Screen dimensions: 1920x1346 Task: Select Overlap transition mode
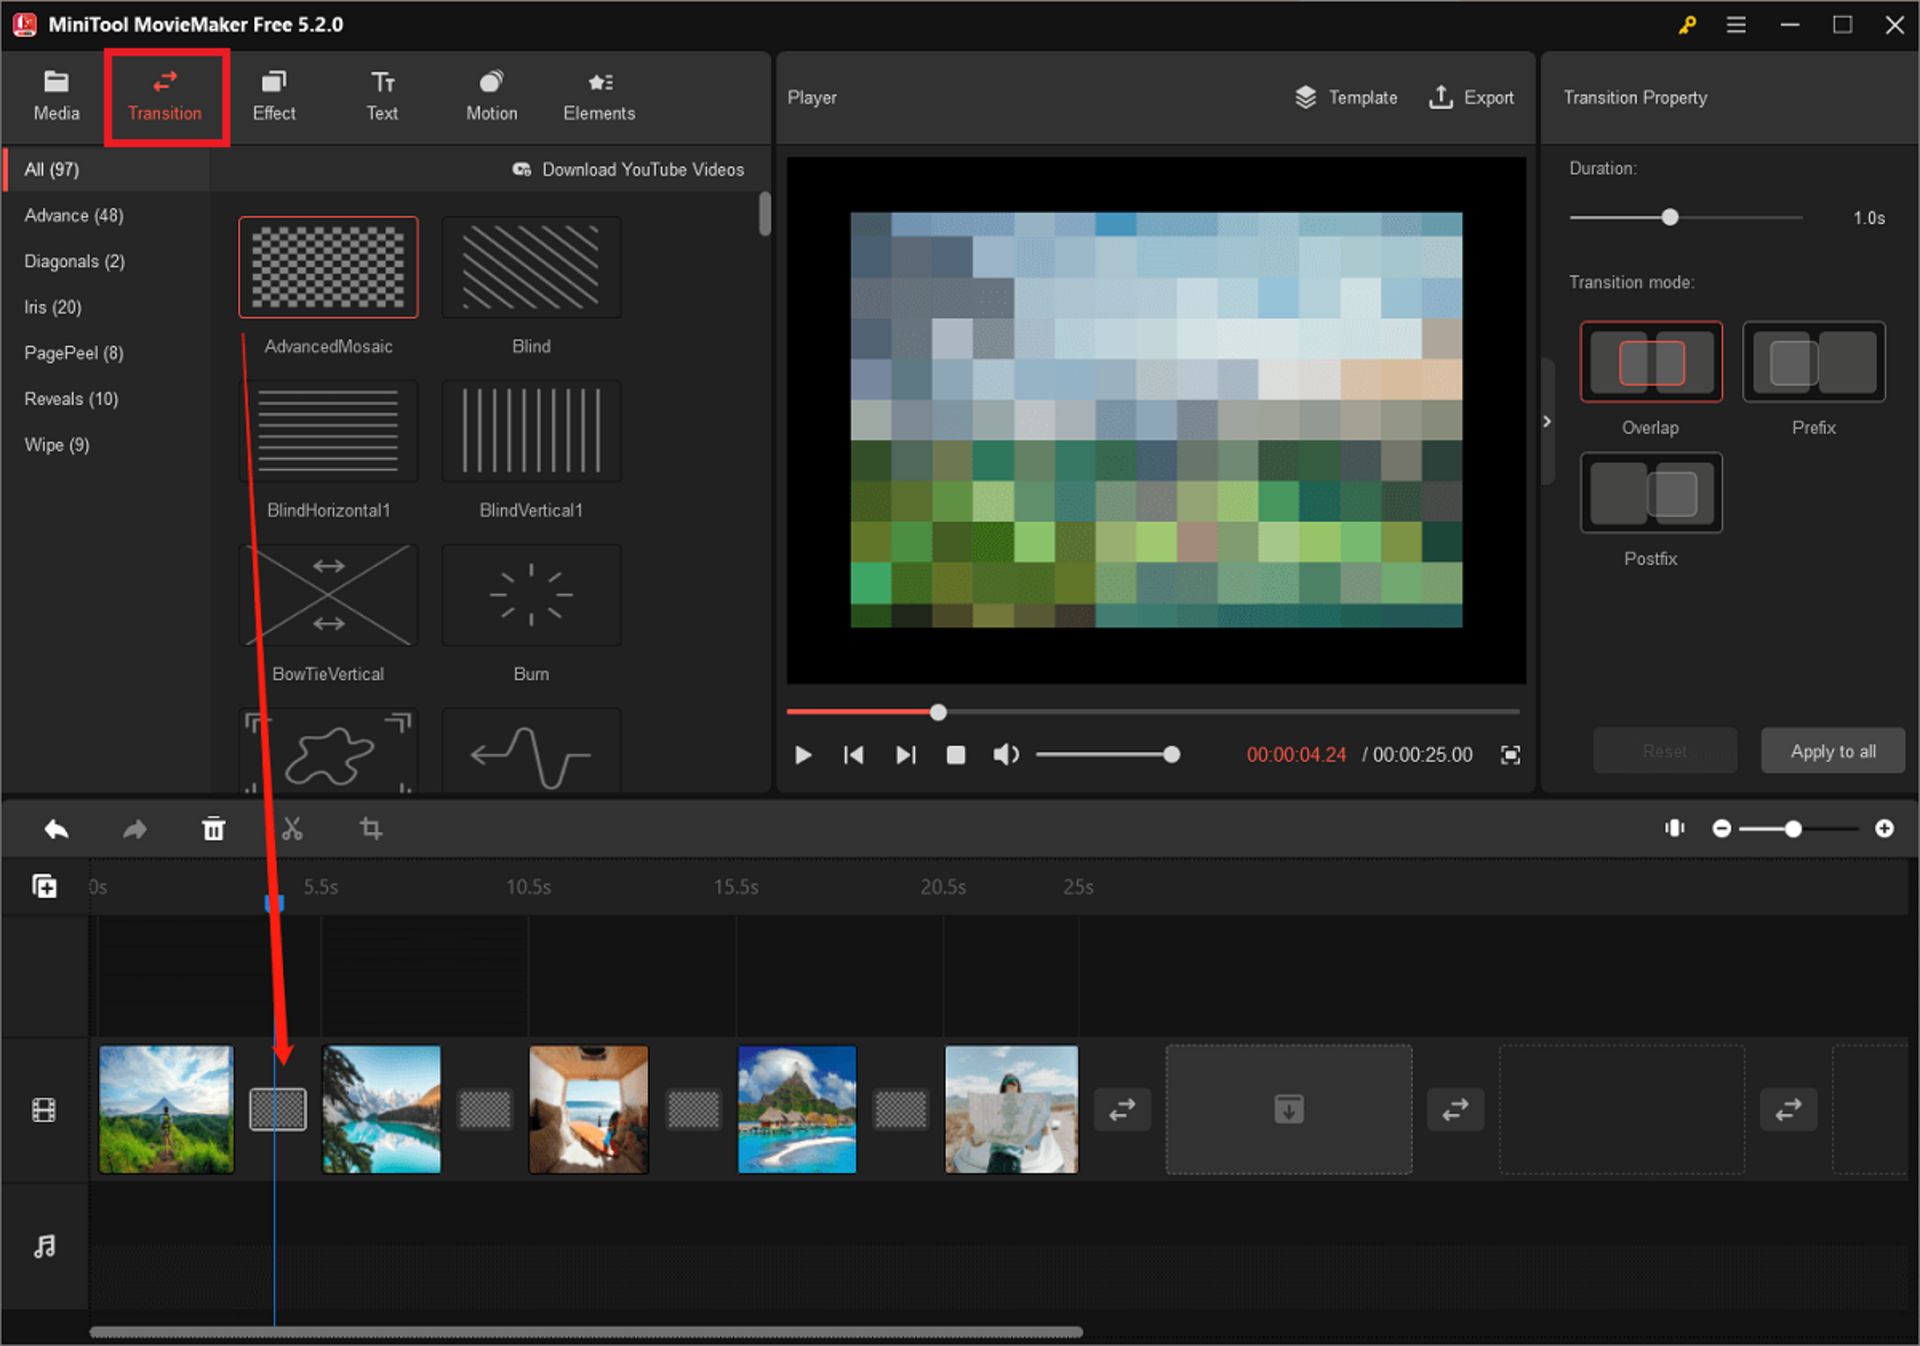(x=1650, y=362)
